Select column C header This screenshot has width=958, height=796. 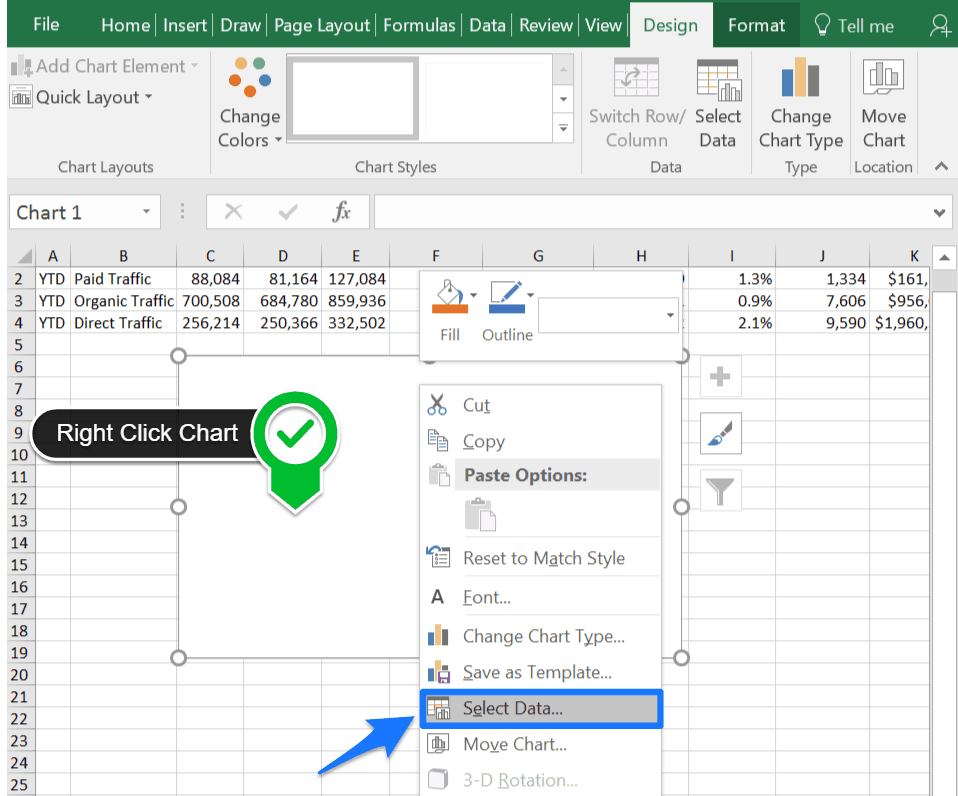210,255
